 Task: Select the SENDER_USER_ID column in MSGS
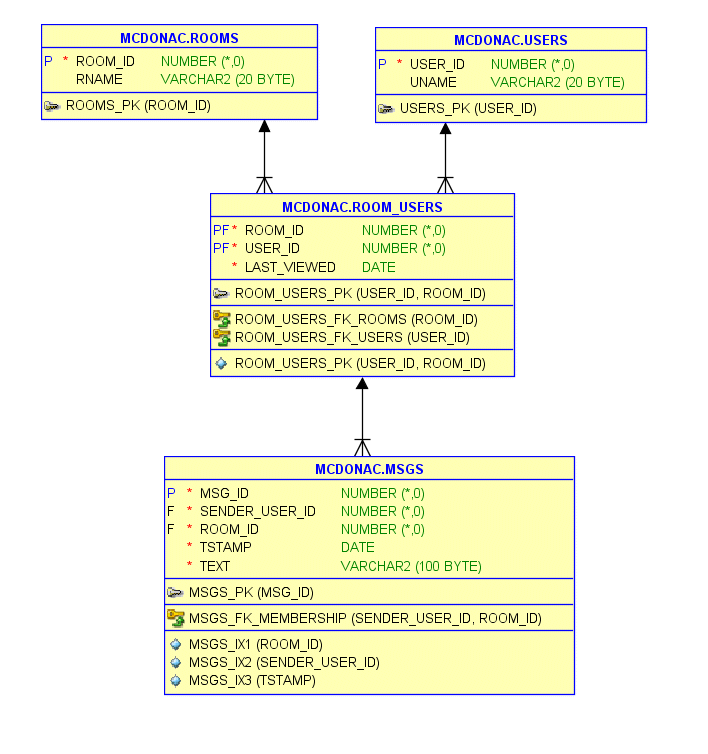click(x=258, y=511)
